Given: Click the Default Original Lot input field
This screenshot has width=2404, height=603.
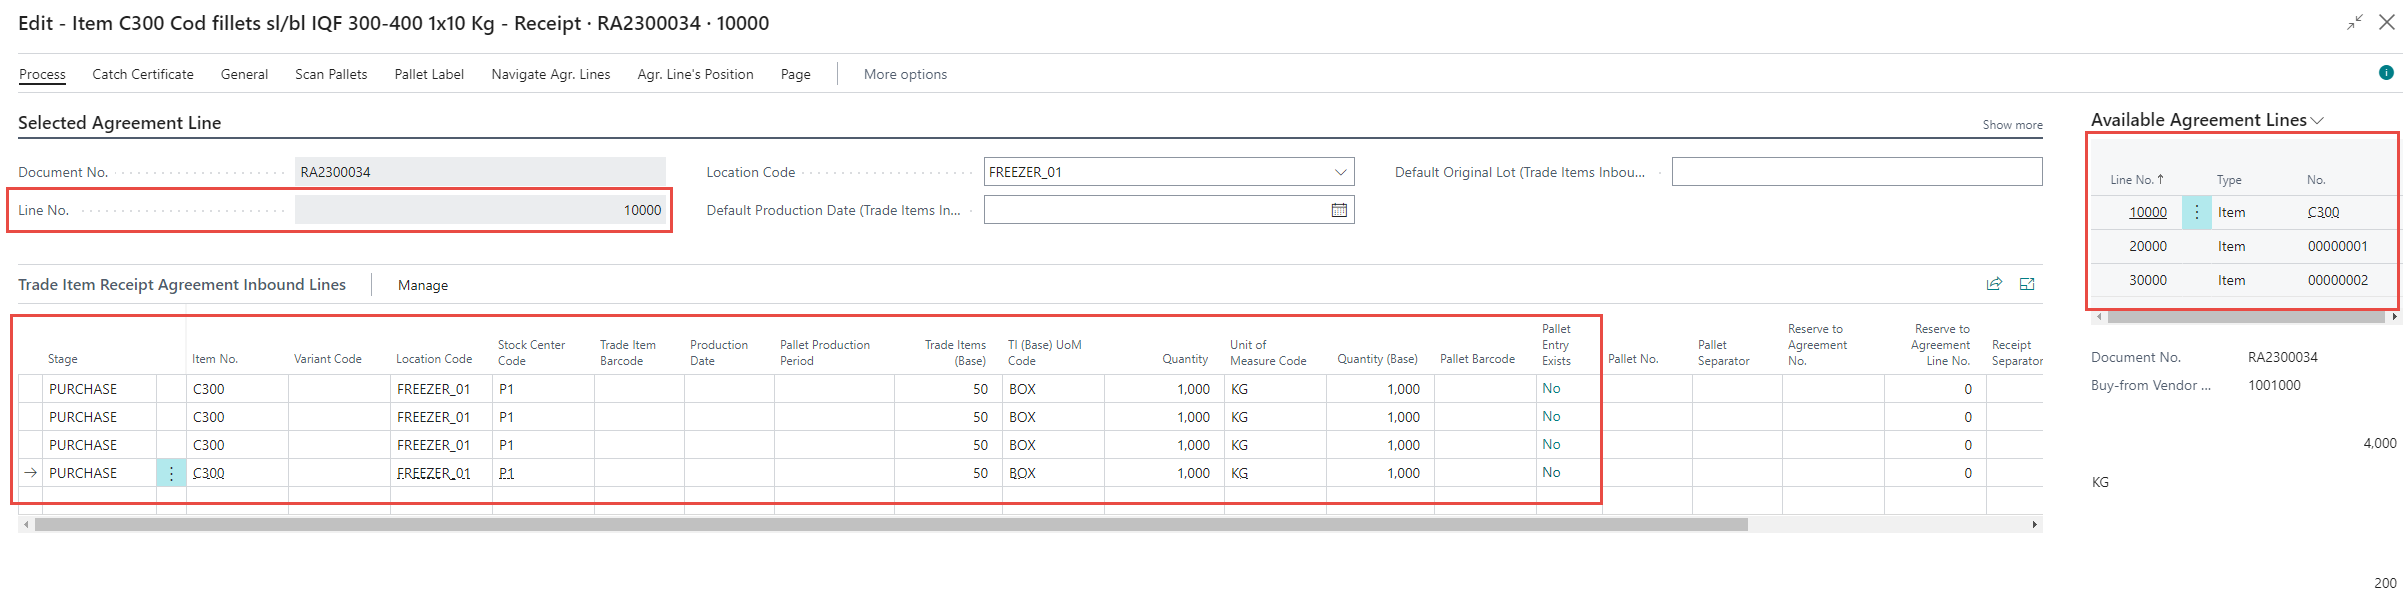Looking at the screenshot, I should tap(1856, 172).
